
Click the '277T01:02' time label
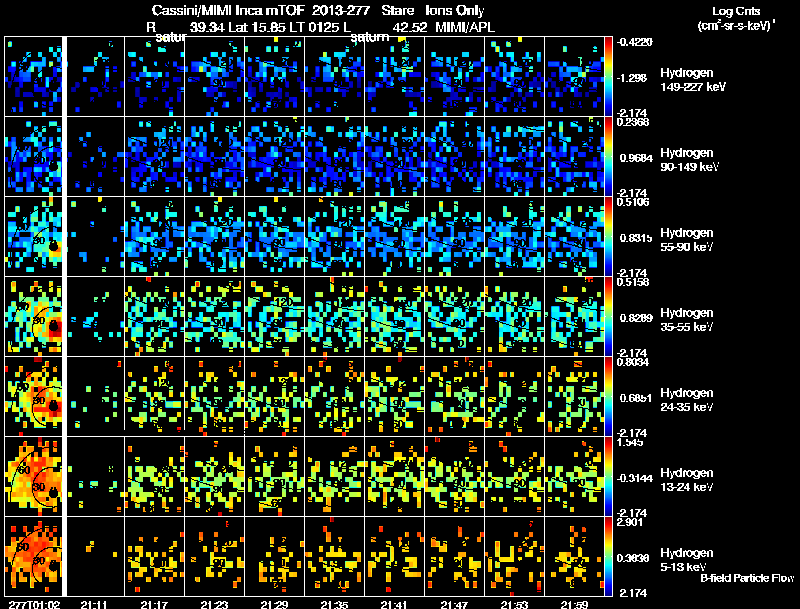tap(34, 605)
